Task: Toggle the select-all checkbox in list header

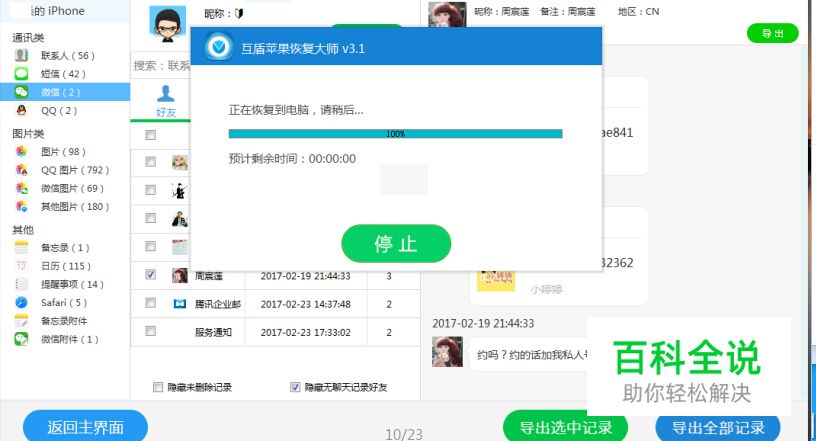Action: click(x=150, y=135)
